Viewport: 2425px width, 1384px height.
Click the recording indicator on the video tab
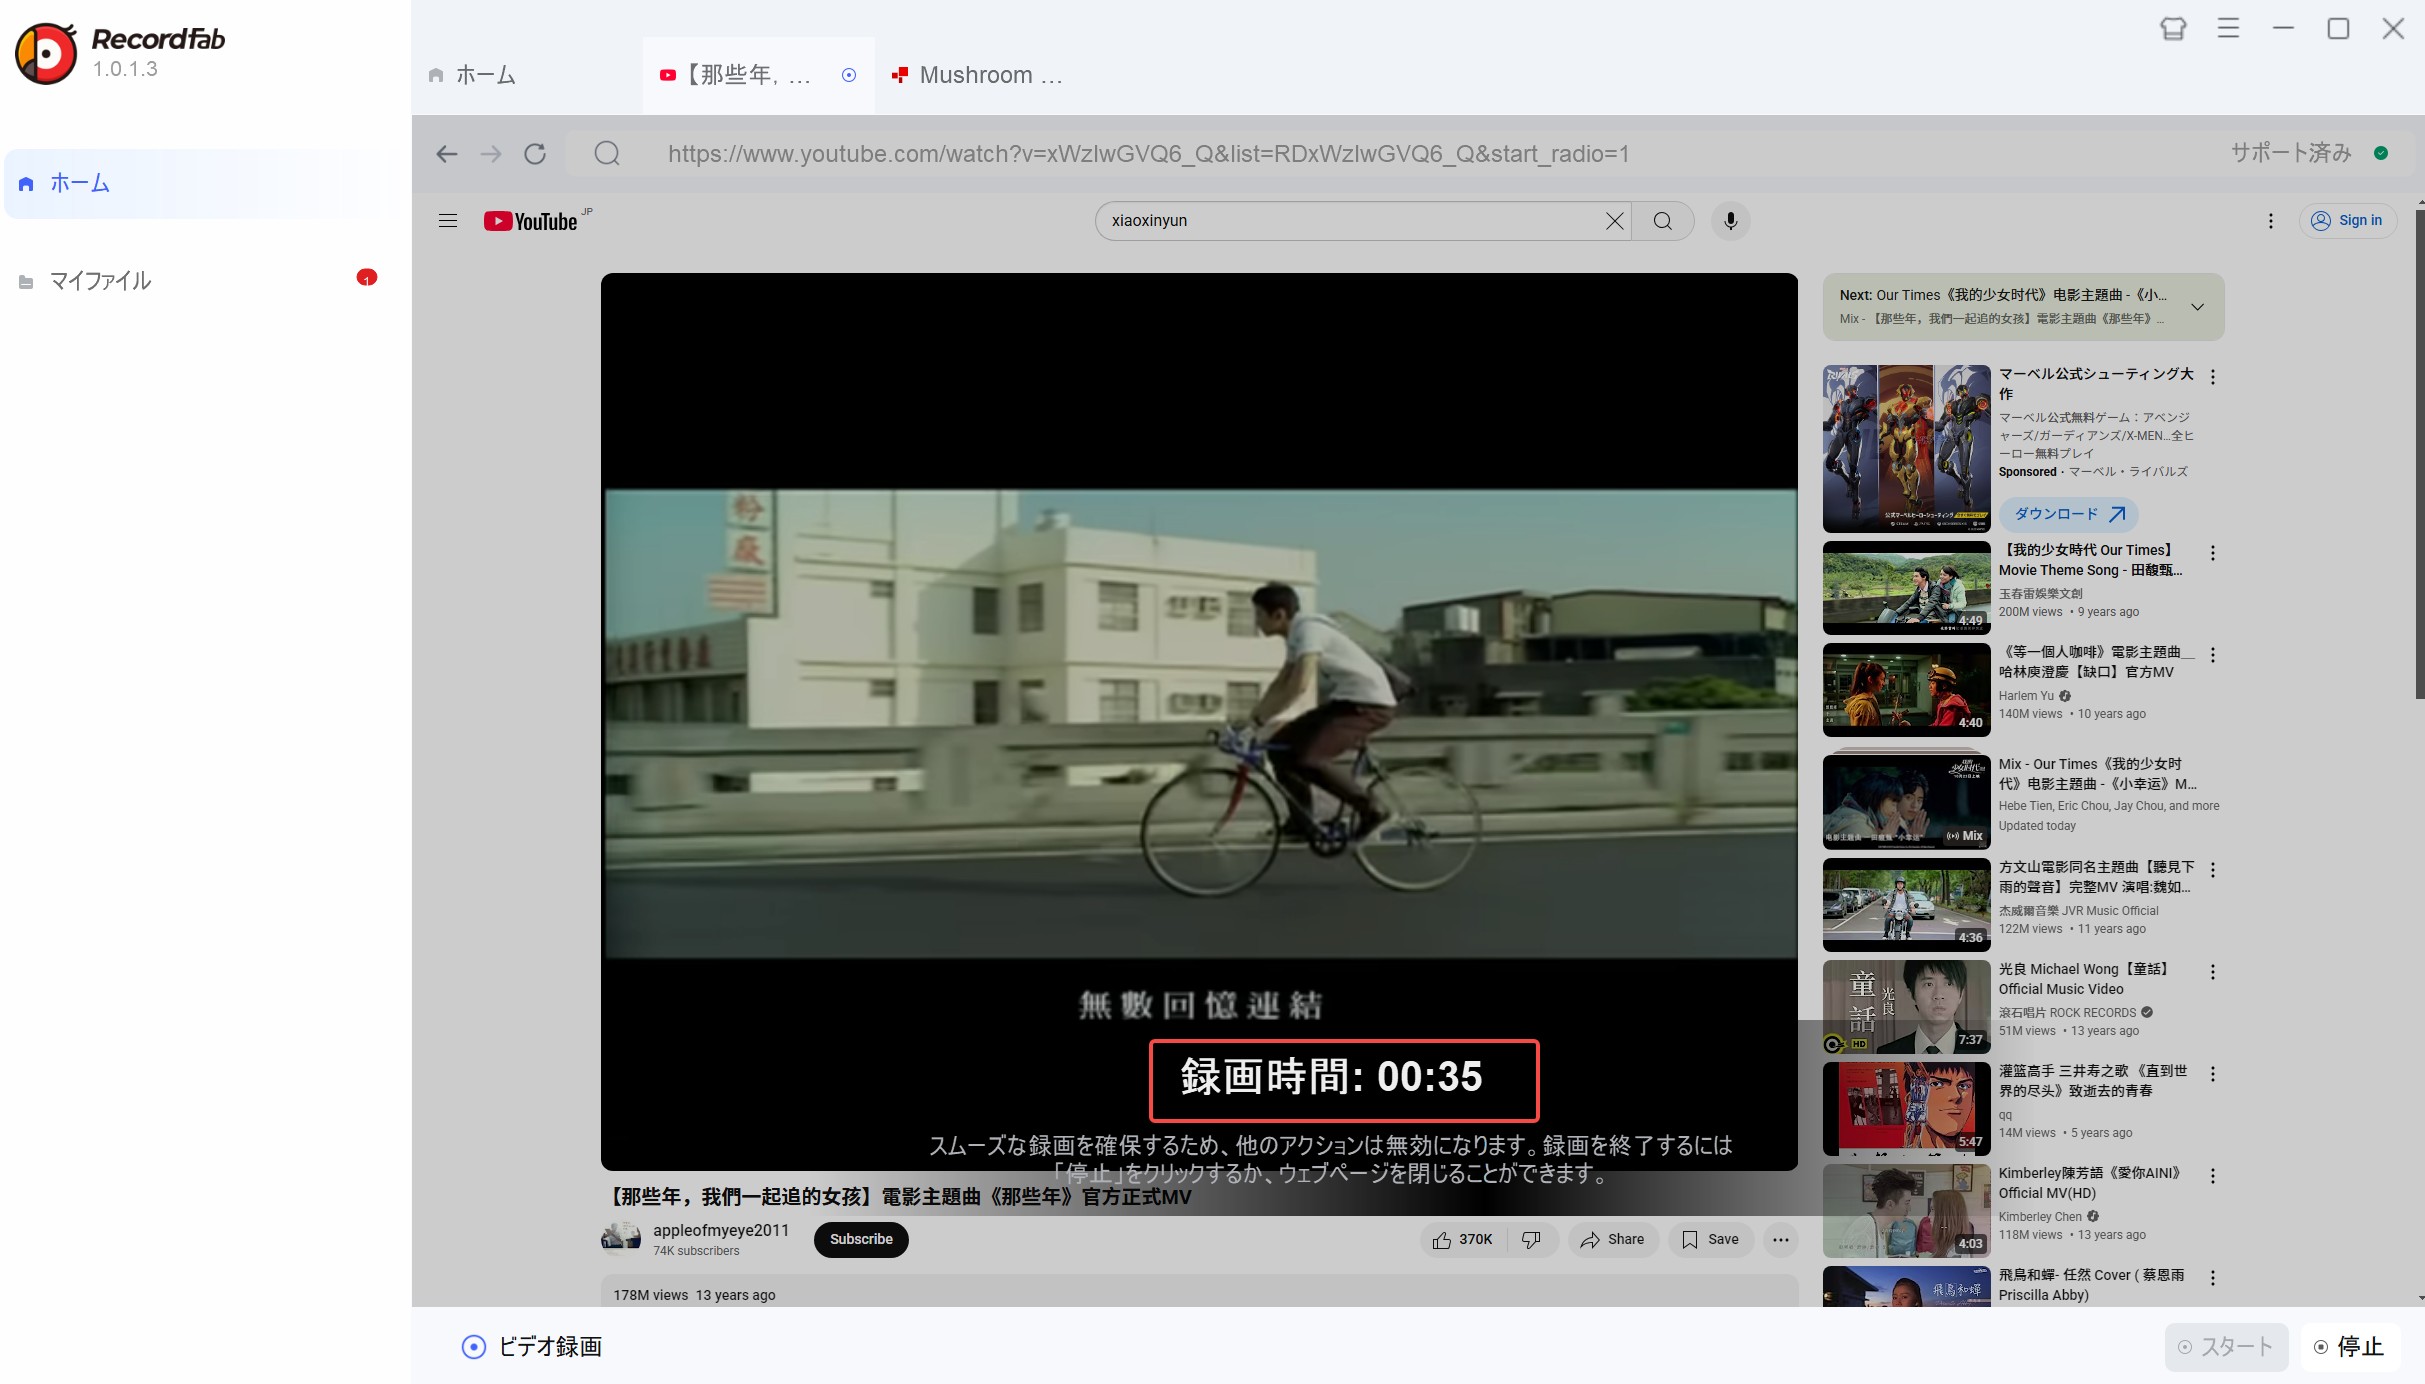(849, 75)
